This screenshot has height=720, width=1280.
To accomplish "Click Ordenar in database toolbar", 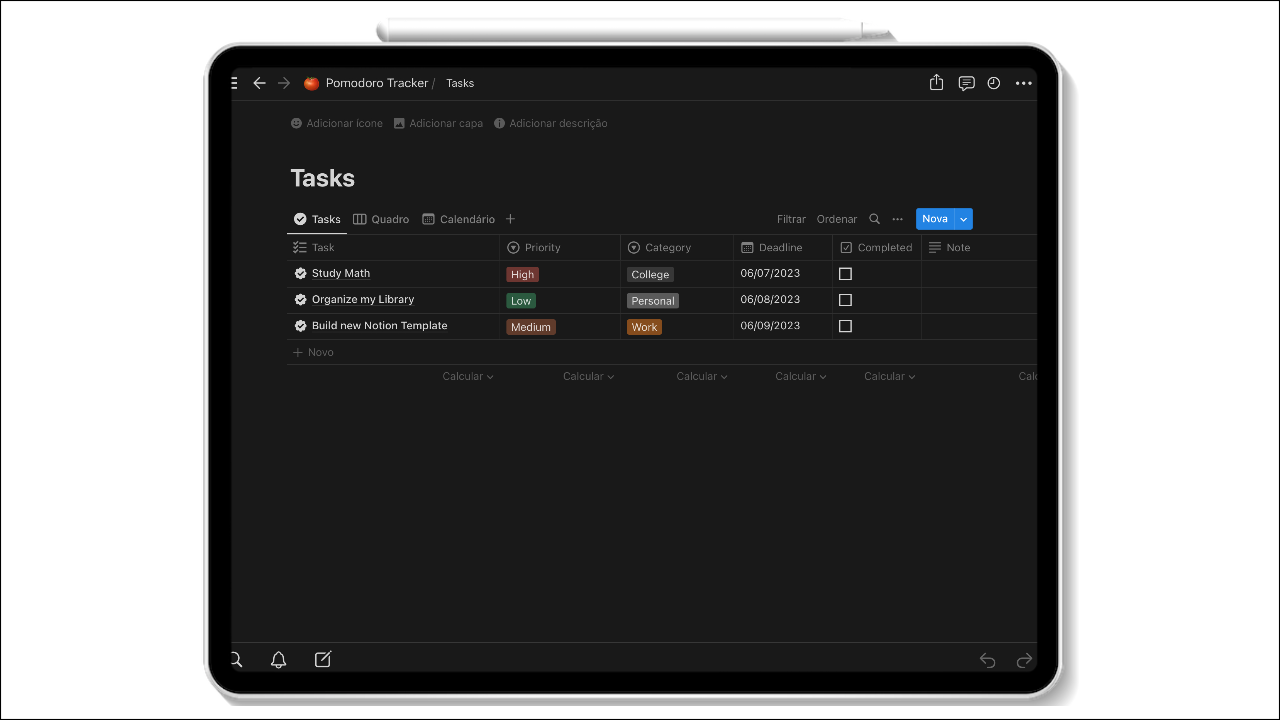I will [837, 219].
